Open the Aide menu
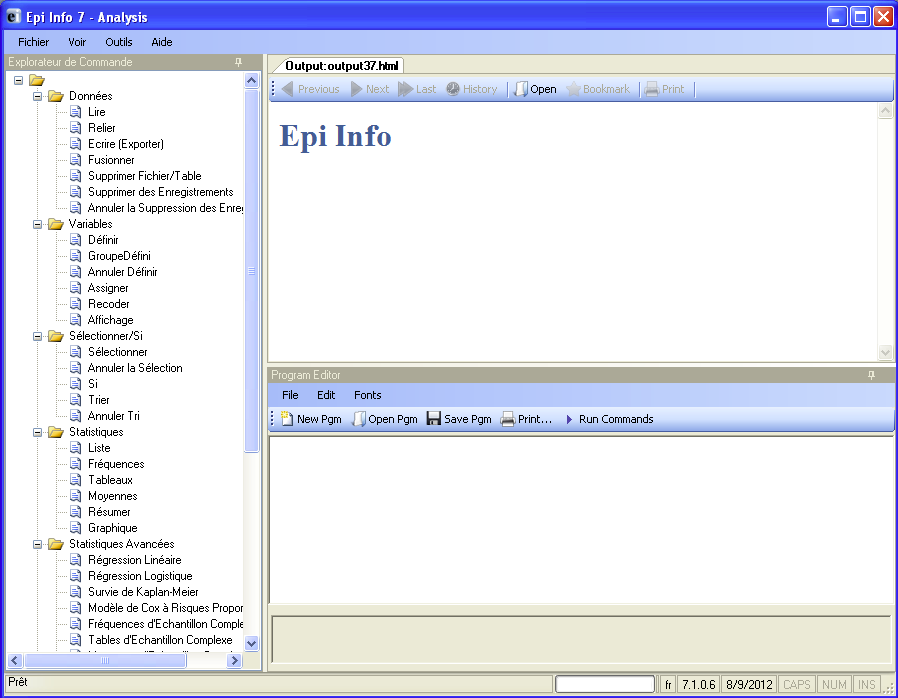The width and height of the screenshot is (898, 698). [x=162, y=42]
